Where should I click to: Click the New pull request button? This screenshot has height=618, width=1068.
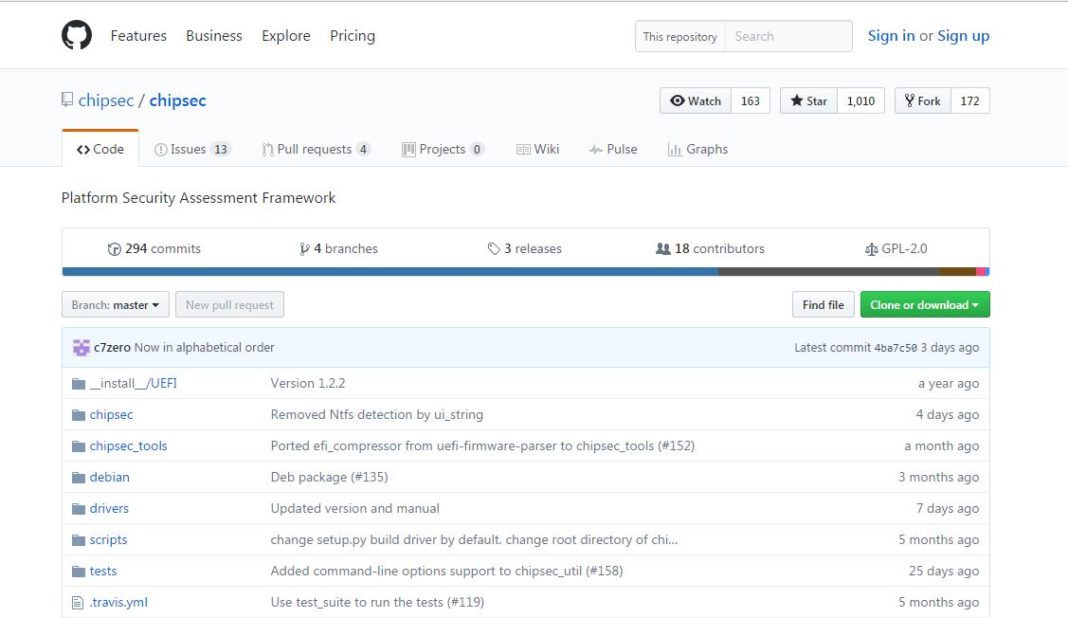click(230, 305)
